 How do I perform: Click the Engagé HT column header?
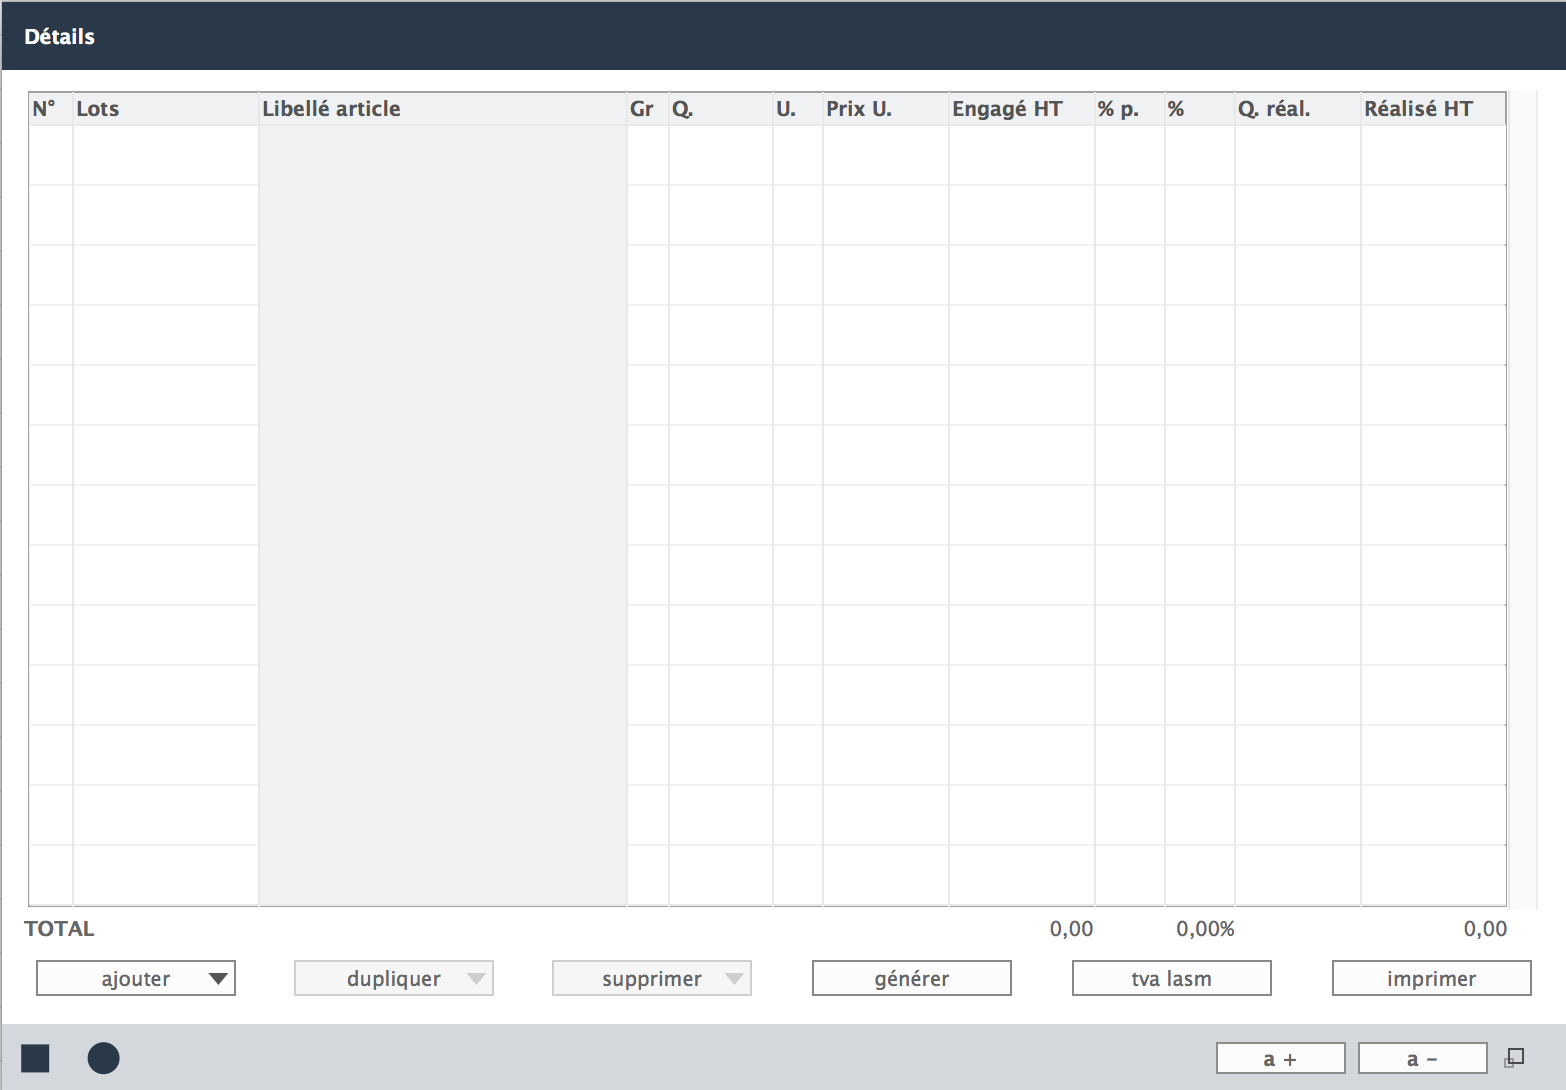click(1022, 109)
